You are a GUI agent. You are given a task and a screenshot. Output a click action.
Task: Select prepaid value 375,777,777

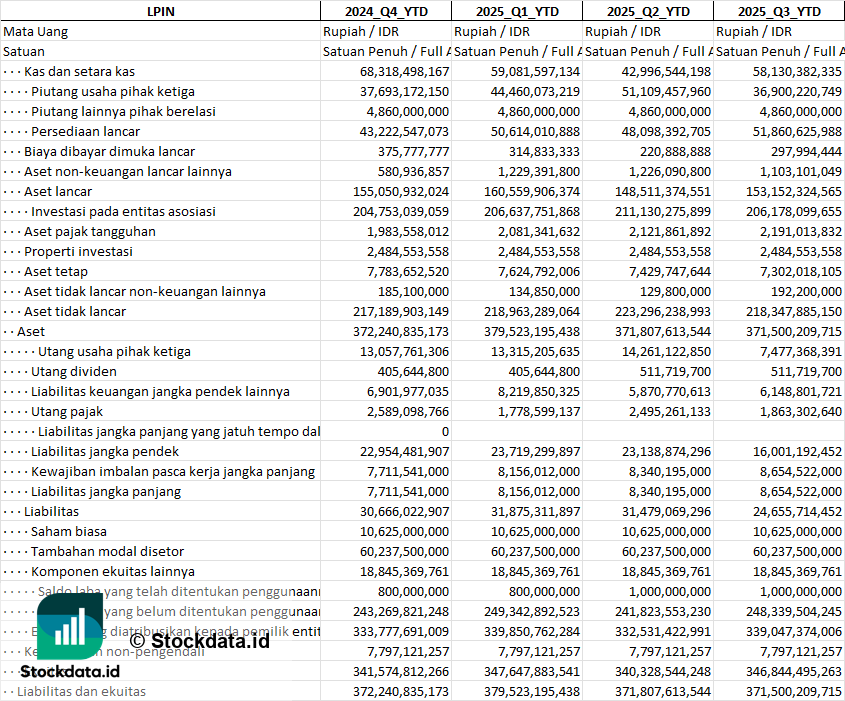pyautogui.click(x=413, y=151)
